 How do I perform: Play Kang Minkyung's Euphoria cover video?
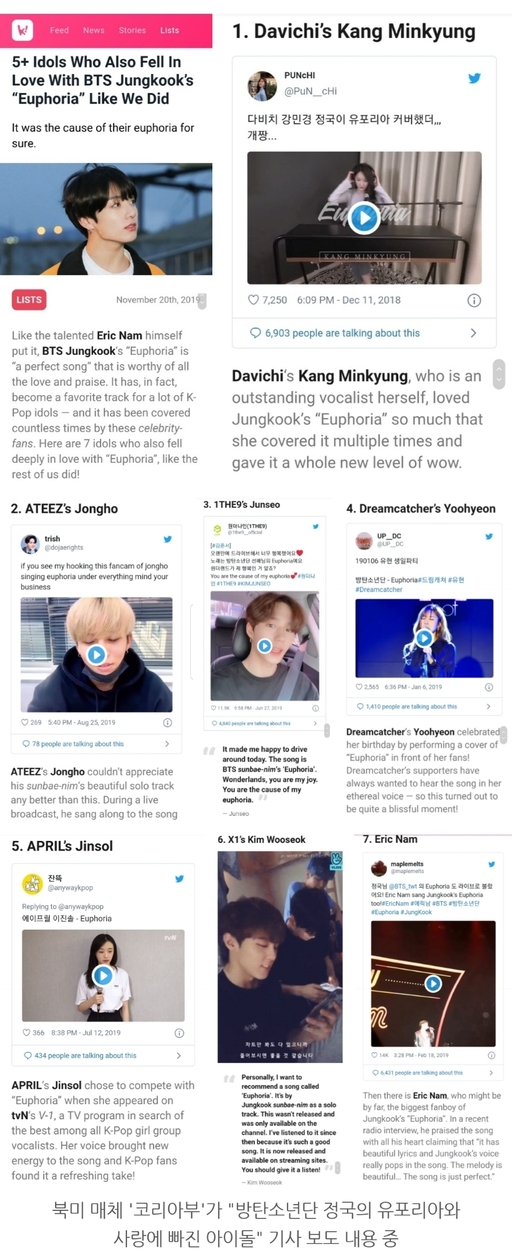point(364,217)
